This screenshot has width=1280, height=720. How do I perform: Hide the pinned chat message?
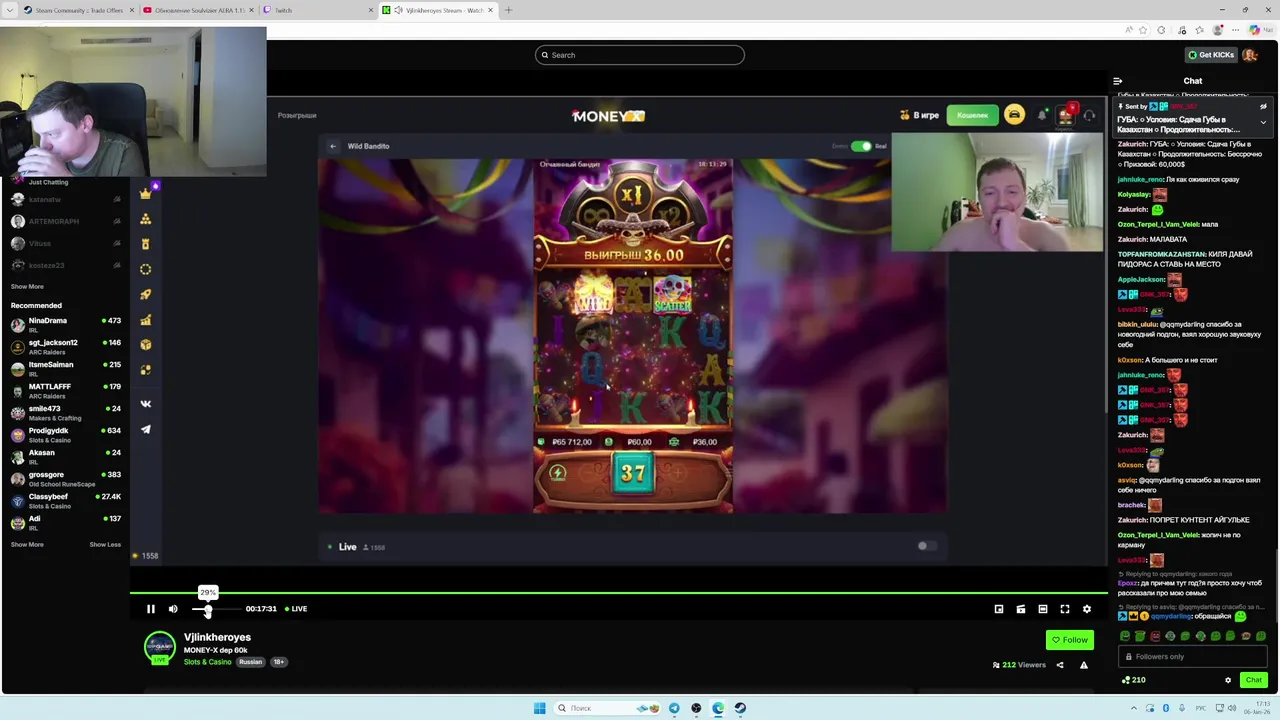(x=1263, y=106)
